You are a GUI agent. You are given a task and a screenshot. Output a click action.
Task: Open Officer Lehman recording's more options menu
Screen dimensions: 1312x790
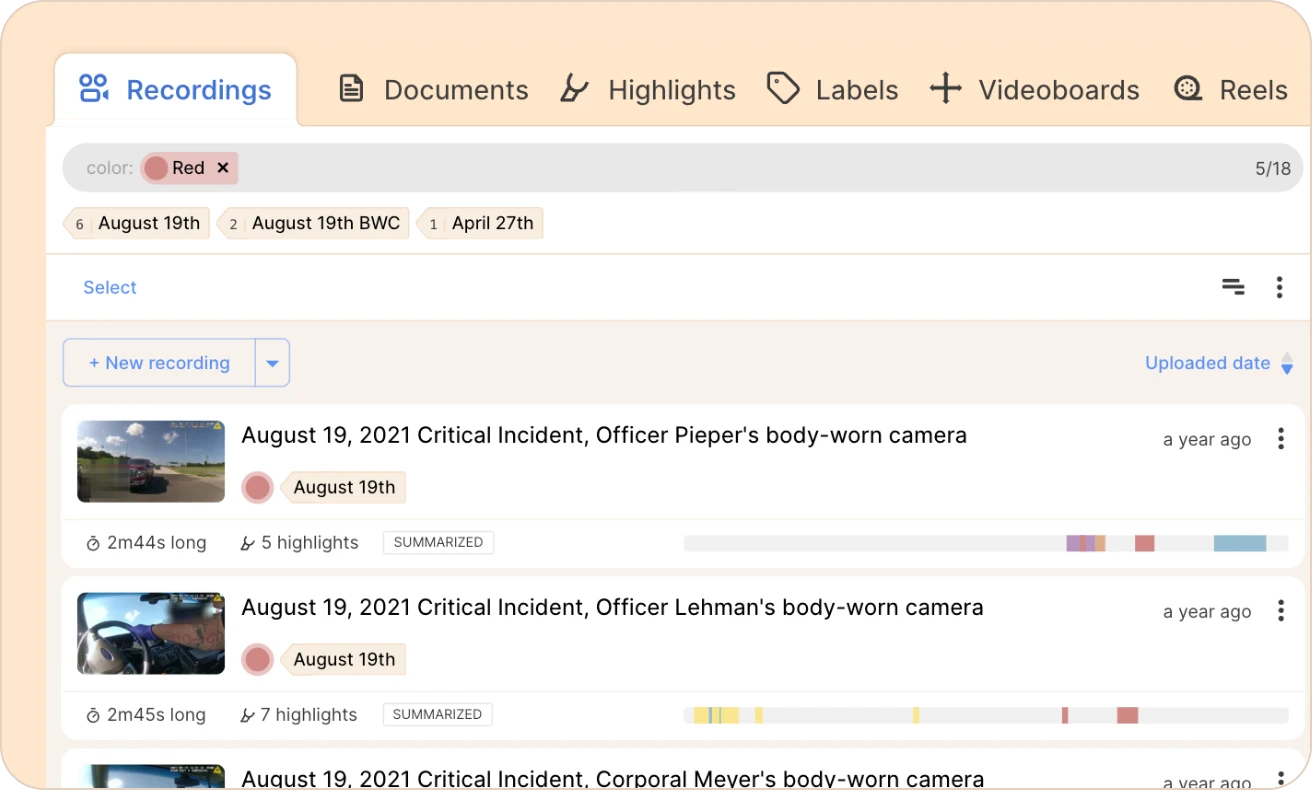[1281, 611]
